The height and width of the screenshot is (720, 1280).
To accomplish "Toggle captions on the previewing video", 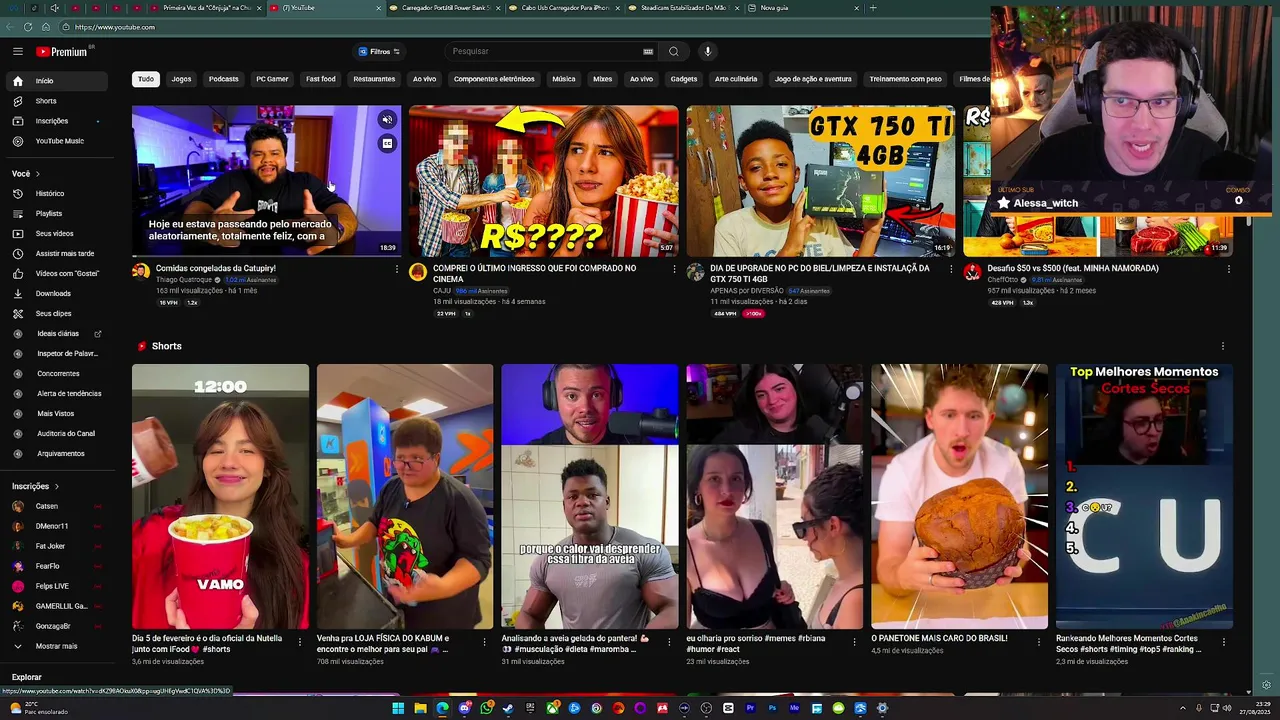I will (387, 143).
